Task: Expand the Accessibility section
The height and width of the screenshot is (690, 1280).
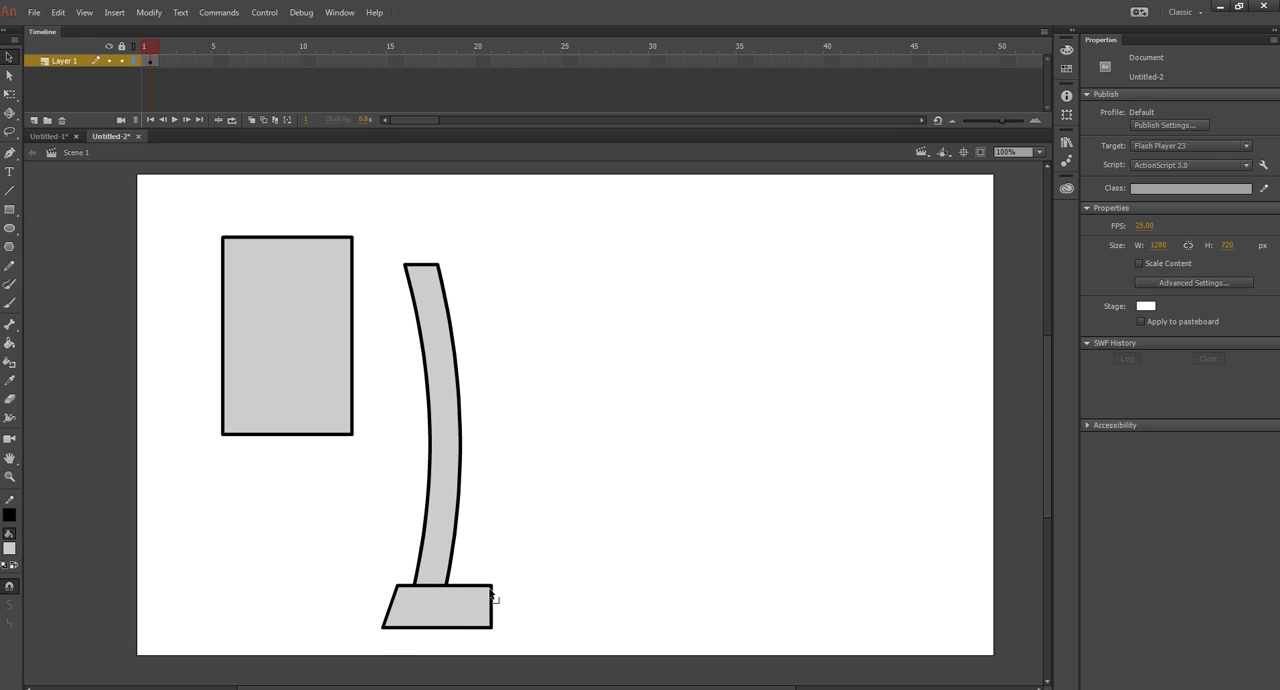Action: point(1087,425)
